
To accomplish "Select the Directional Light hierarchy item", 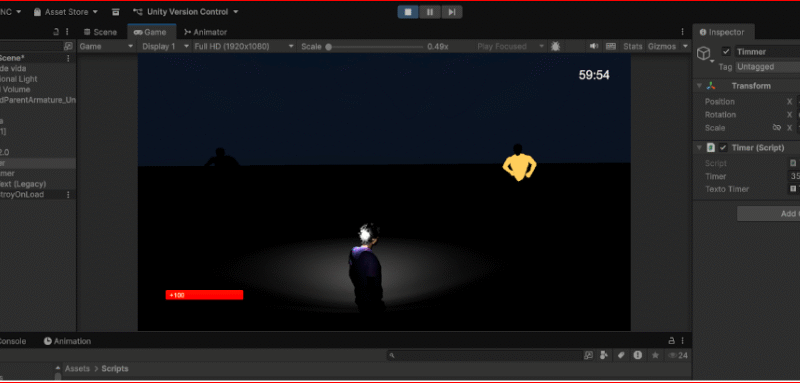I will click(x=38, y=79).
